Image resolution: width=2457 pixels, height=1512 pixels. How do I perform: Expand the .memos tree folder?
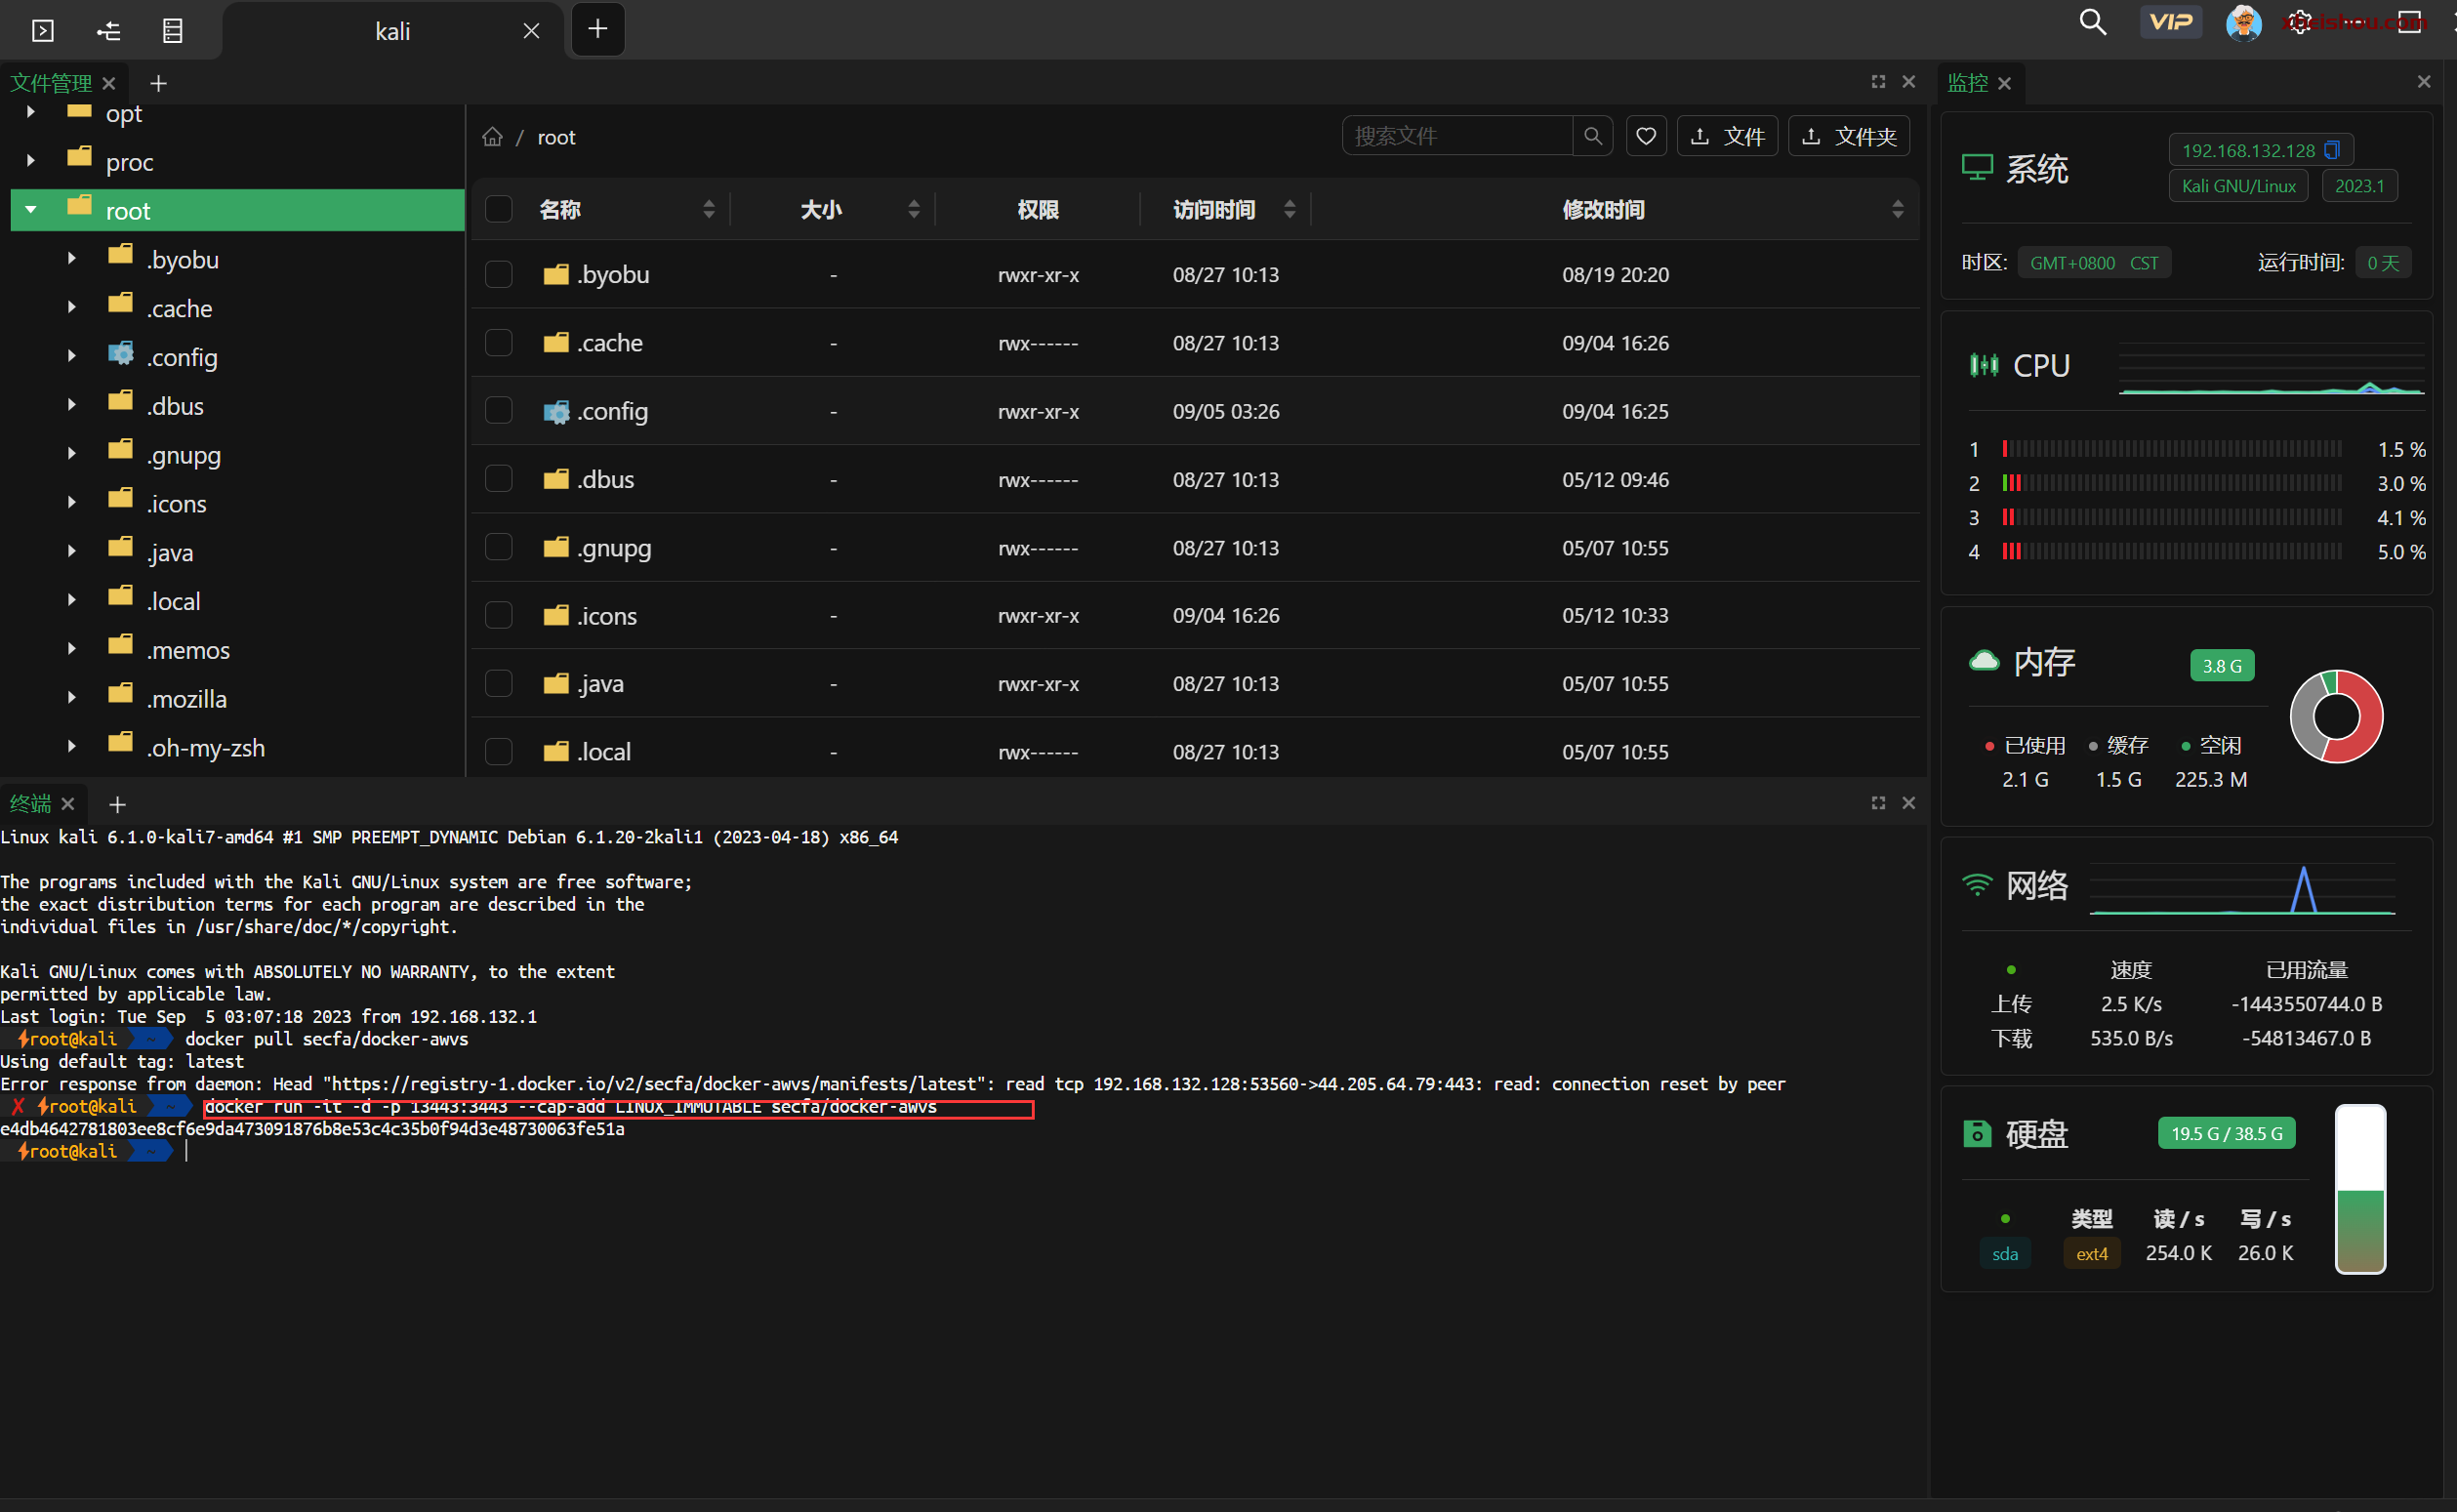click(71, 649)
